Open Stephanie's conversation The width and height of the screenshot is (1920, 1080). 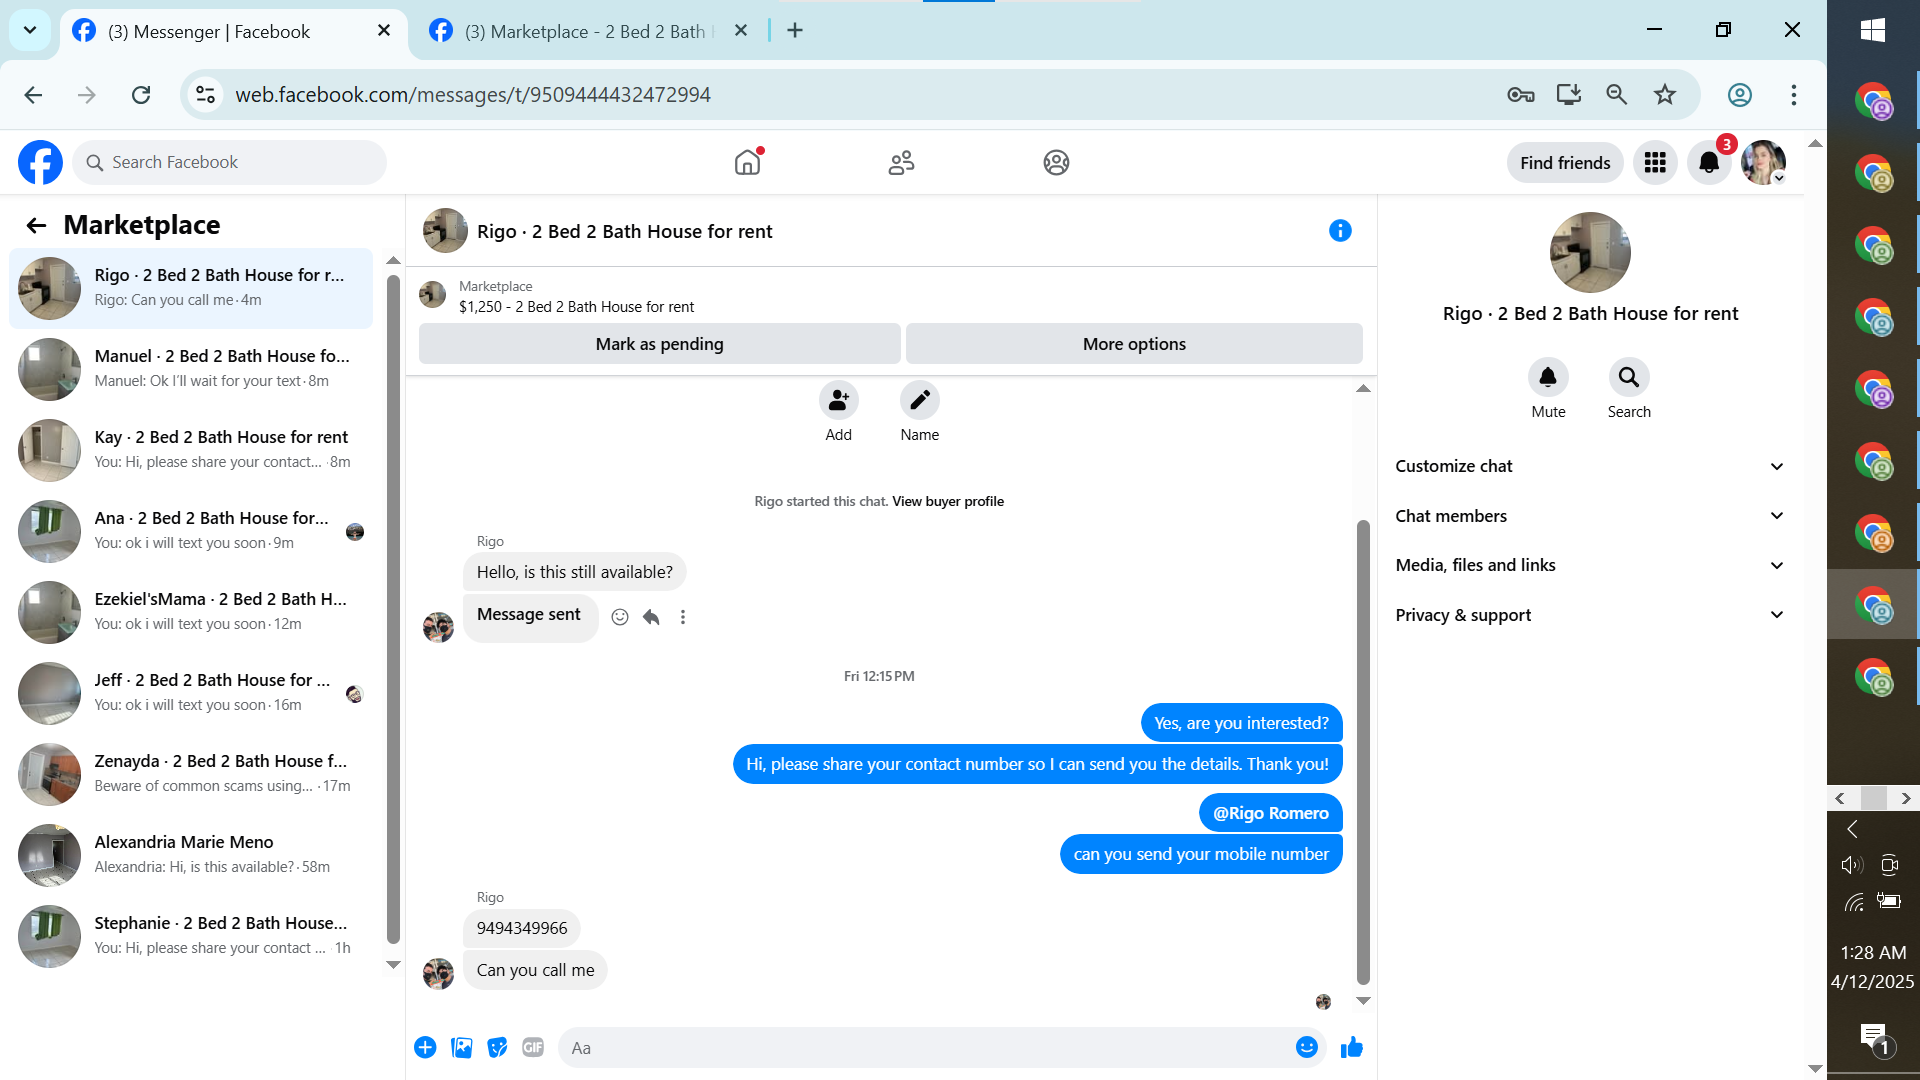point(191,935)
